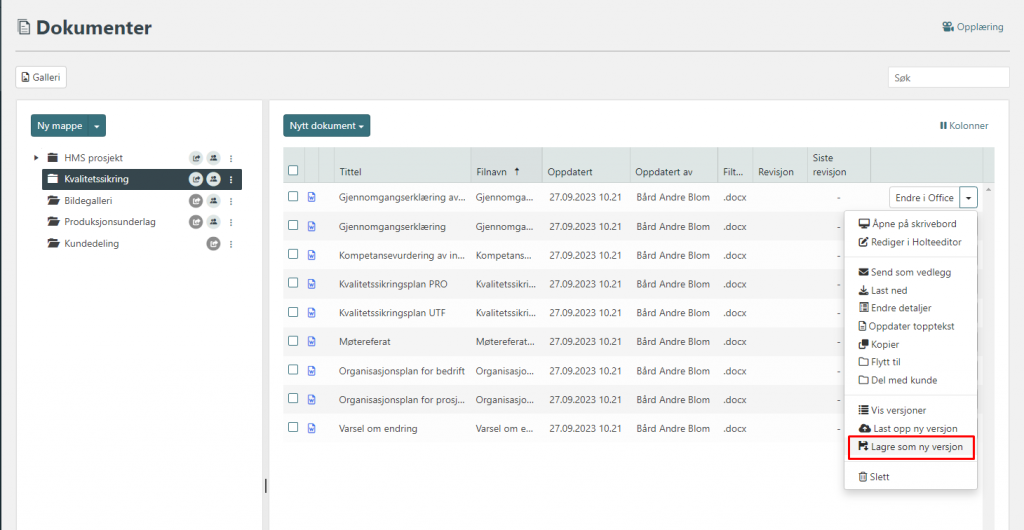Check the box for Kompetansevurdering row

[x=293, y=255]
